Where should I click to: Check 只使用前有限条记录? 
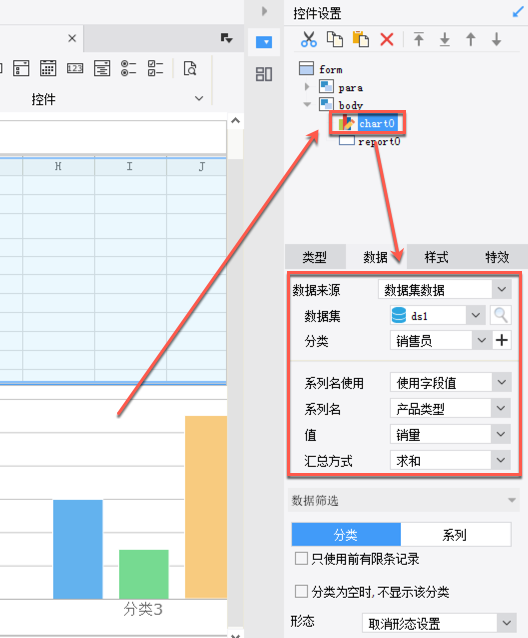pos(301,558)
